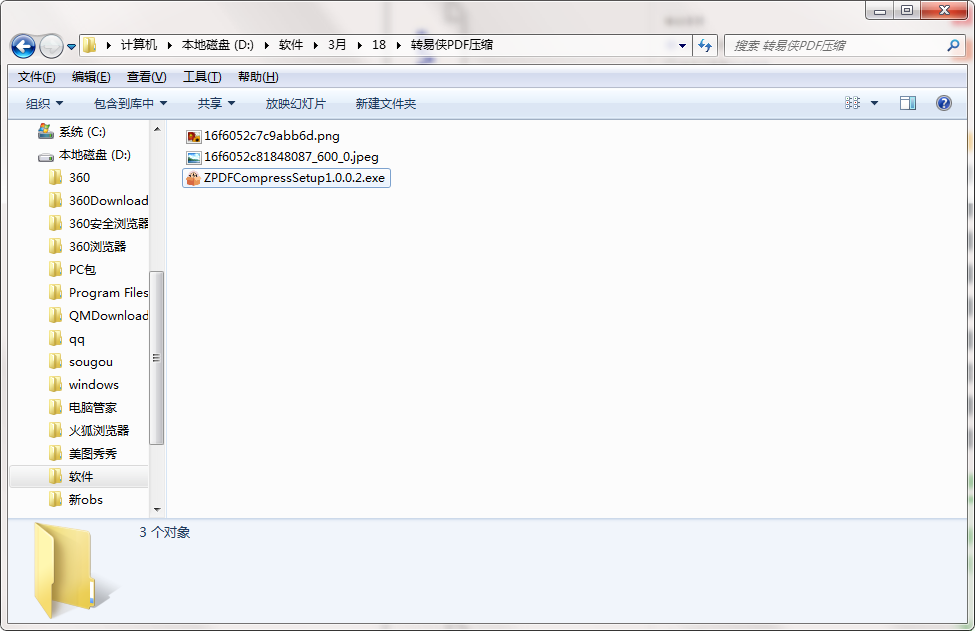Expand the arrow after 软件 in path
This screenshot has width=975, height=631.
tap(316, 45)
